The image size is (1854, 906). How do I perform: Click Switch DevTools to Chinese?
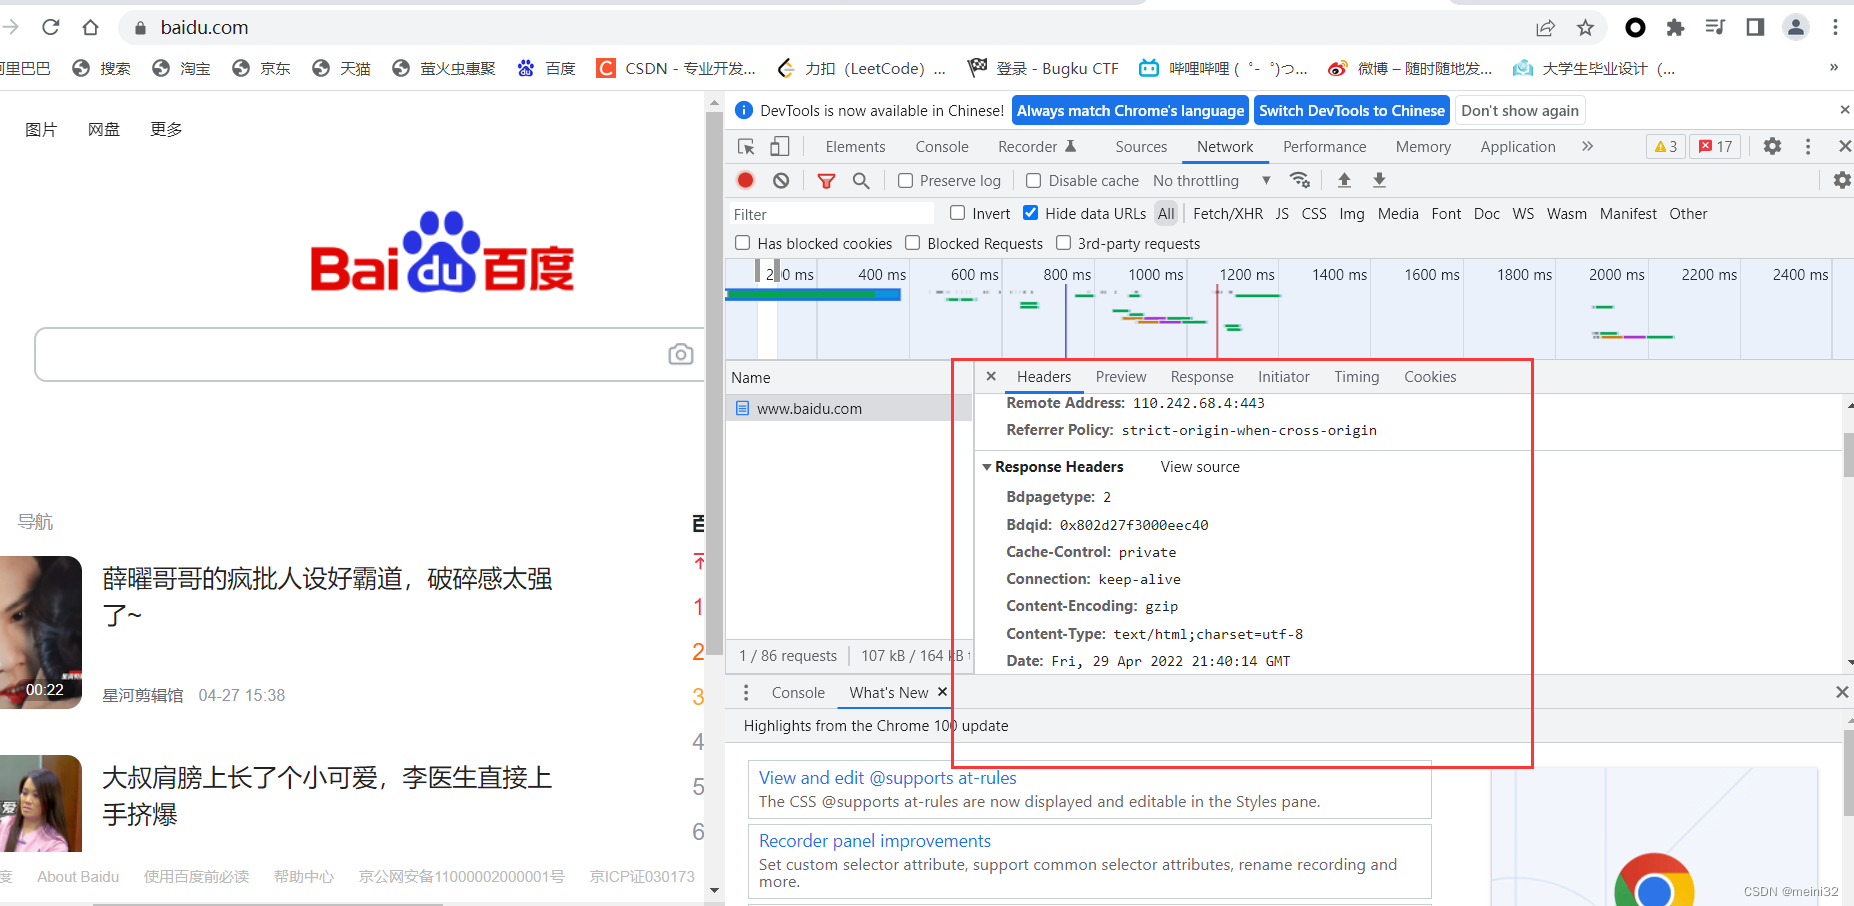[x=1352, y=111]
